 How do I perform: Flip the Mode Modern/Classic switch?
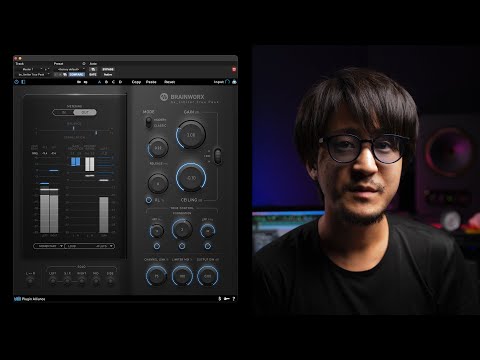(x=149, y=122)
